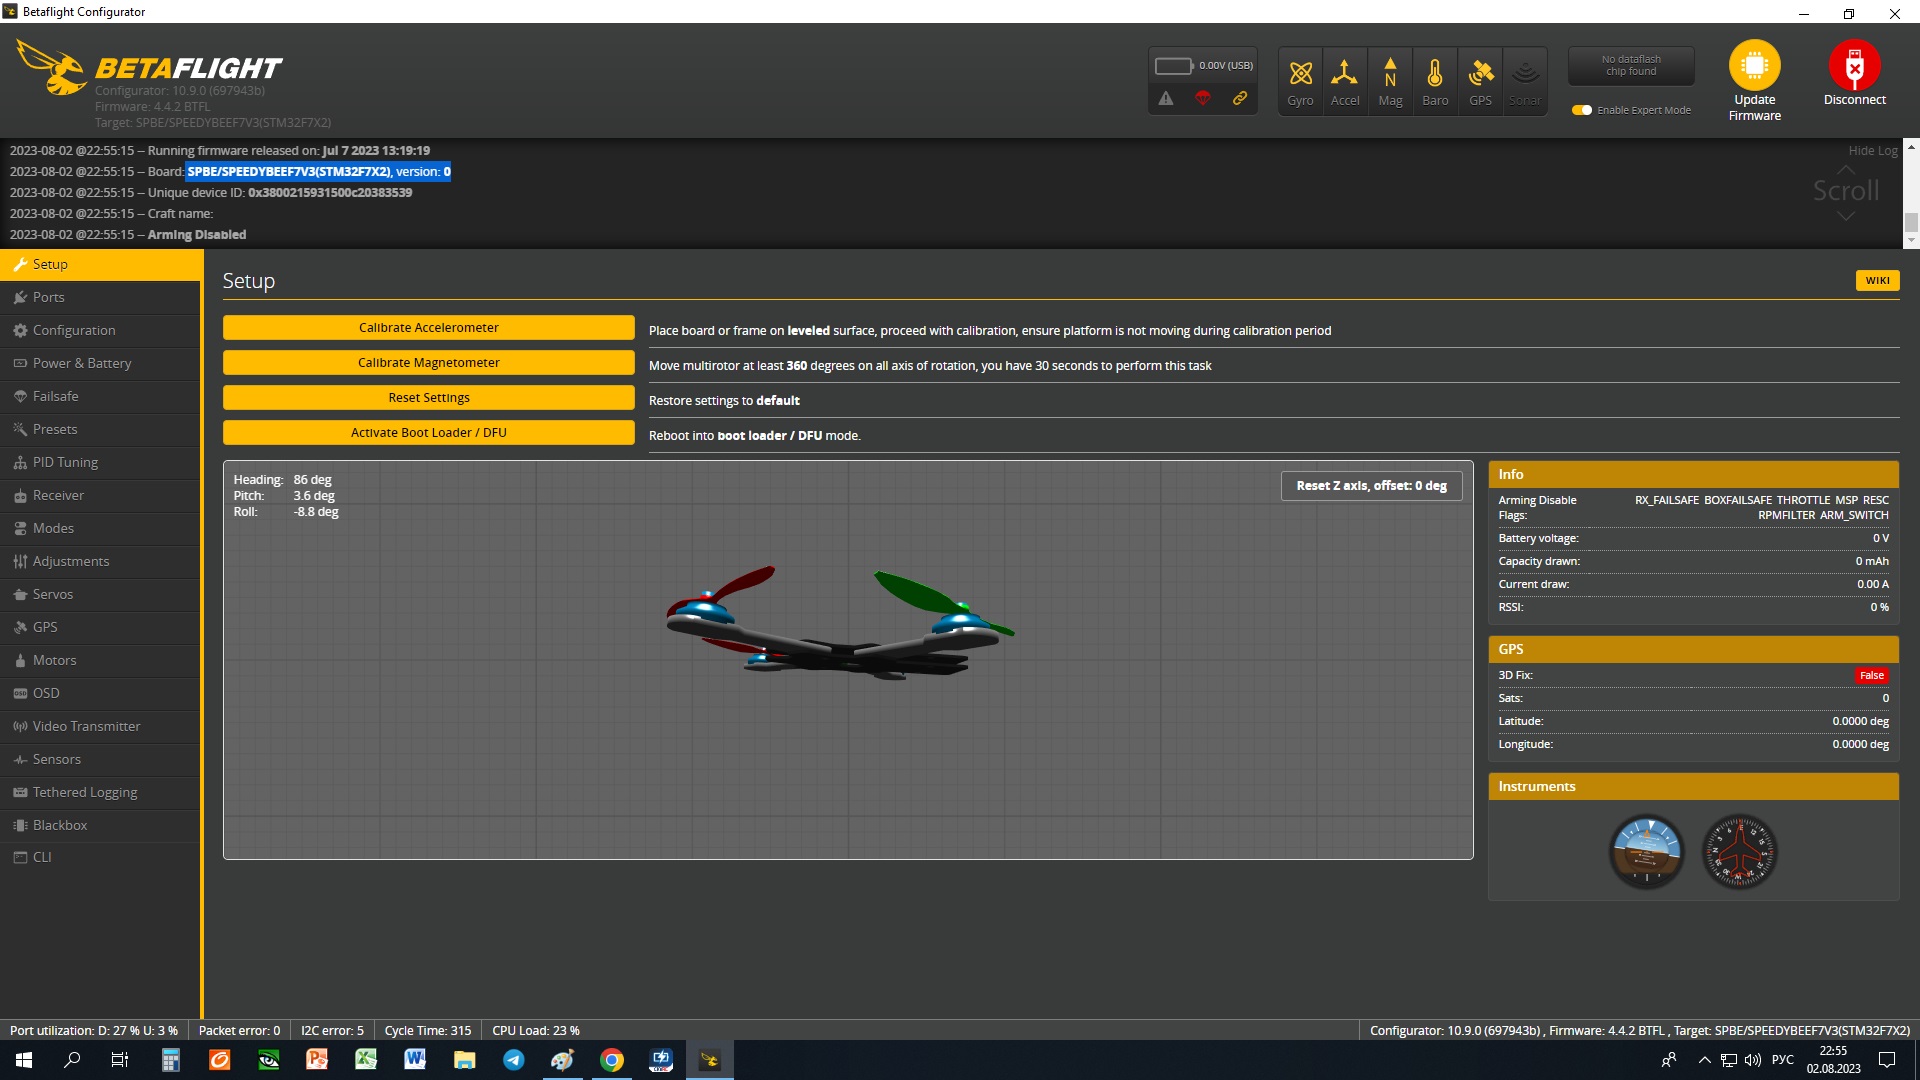Open the PID Tuning tab
The image size is (1920, 1080).
65,462
